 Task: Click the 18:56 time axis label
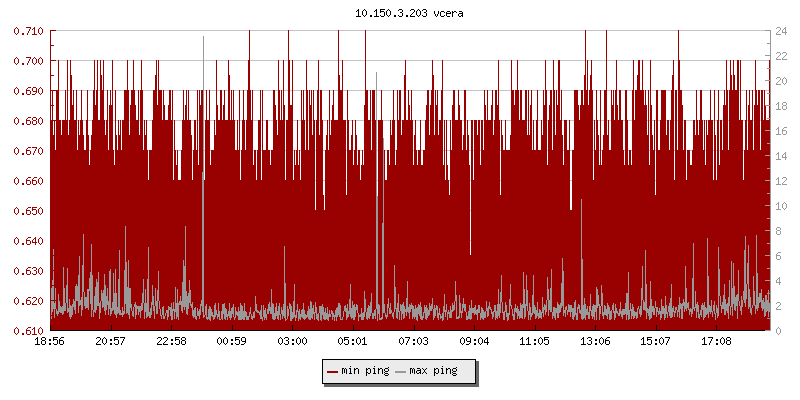(x=50, y=342)
